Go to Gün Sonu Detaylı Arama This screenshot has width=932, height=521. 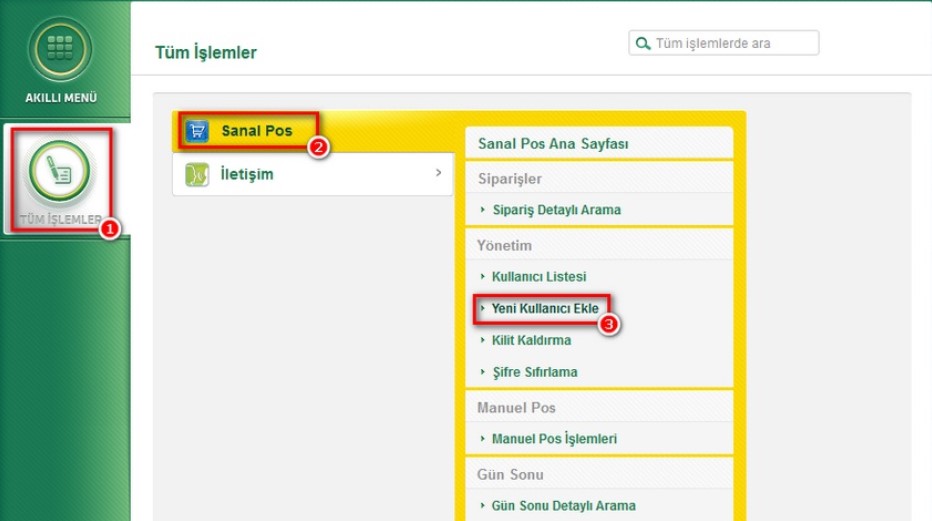(563, 506)
